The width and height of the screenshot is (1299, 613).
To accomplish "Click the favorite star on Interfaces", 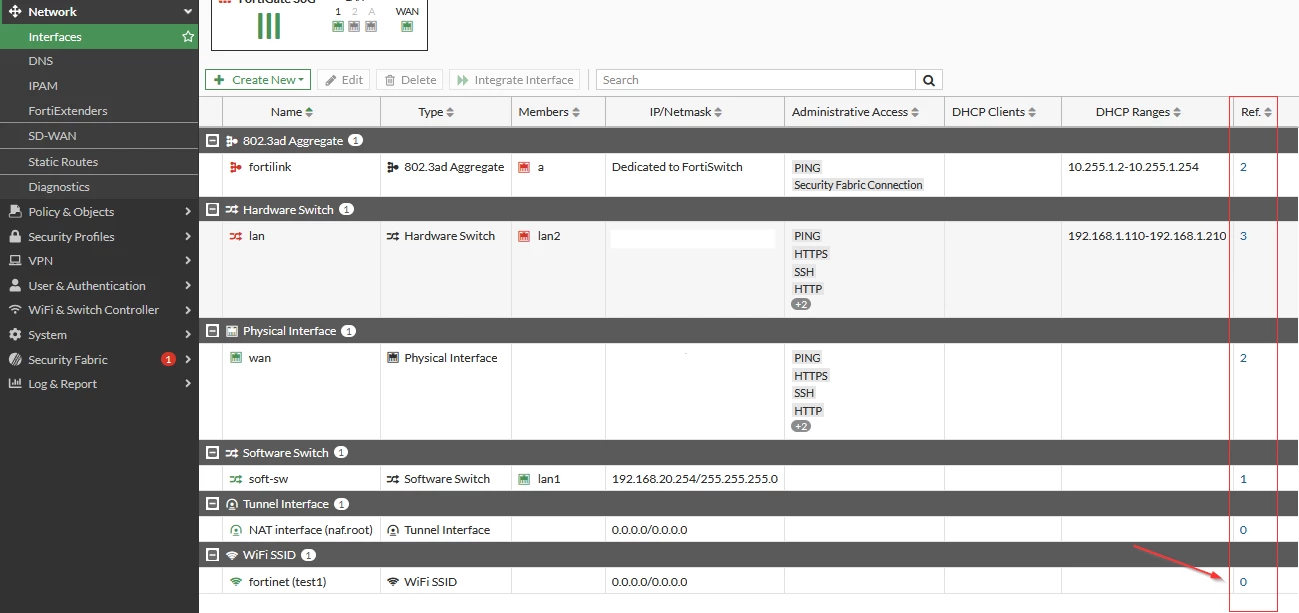I will click(x=188, y=36).
